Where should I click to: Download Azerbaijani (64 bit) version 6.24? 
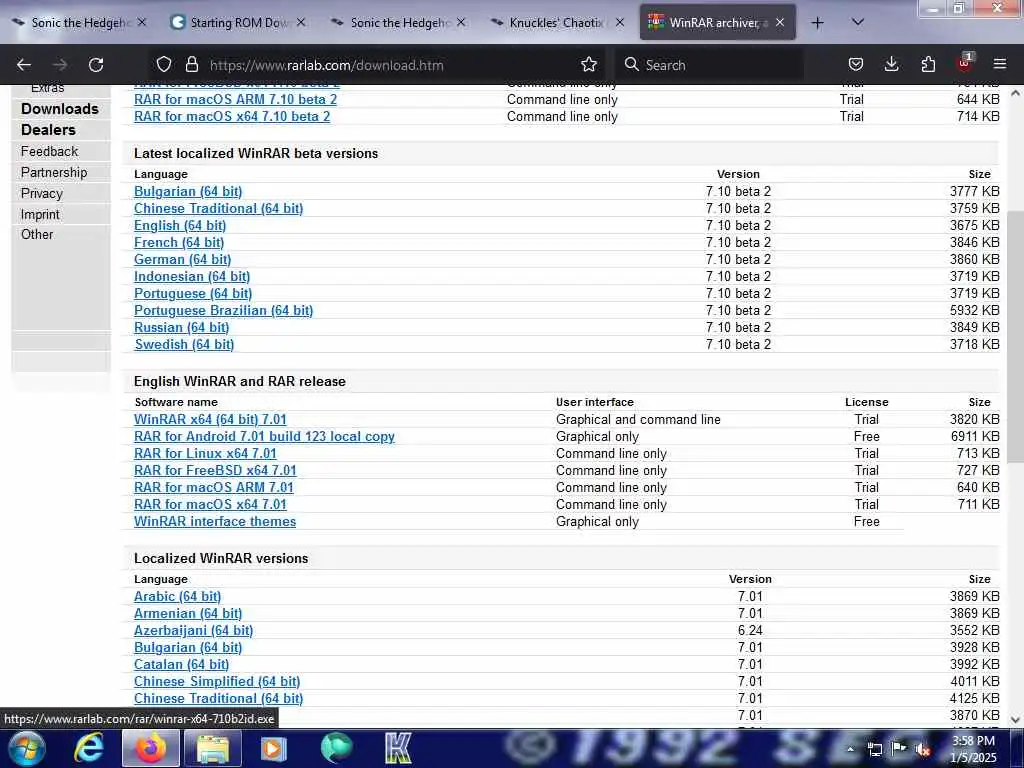point(193,630)
